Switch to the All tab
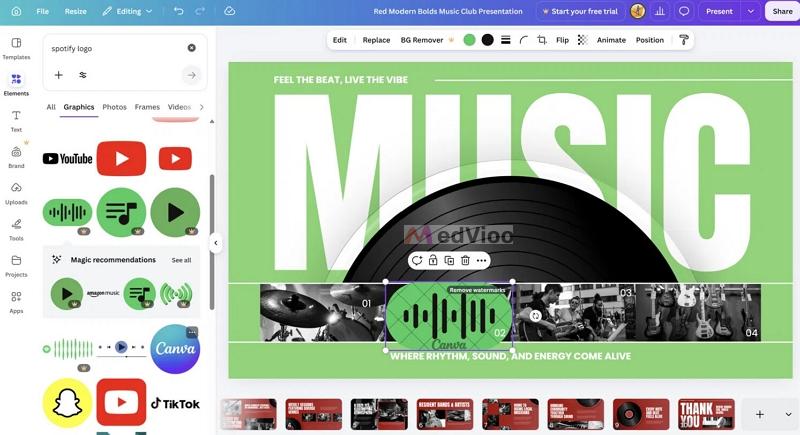Image resolution: width=800 pixels, height=435 pixels. tap(51, 107)
